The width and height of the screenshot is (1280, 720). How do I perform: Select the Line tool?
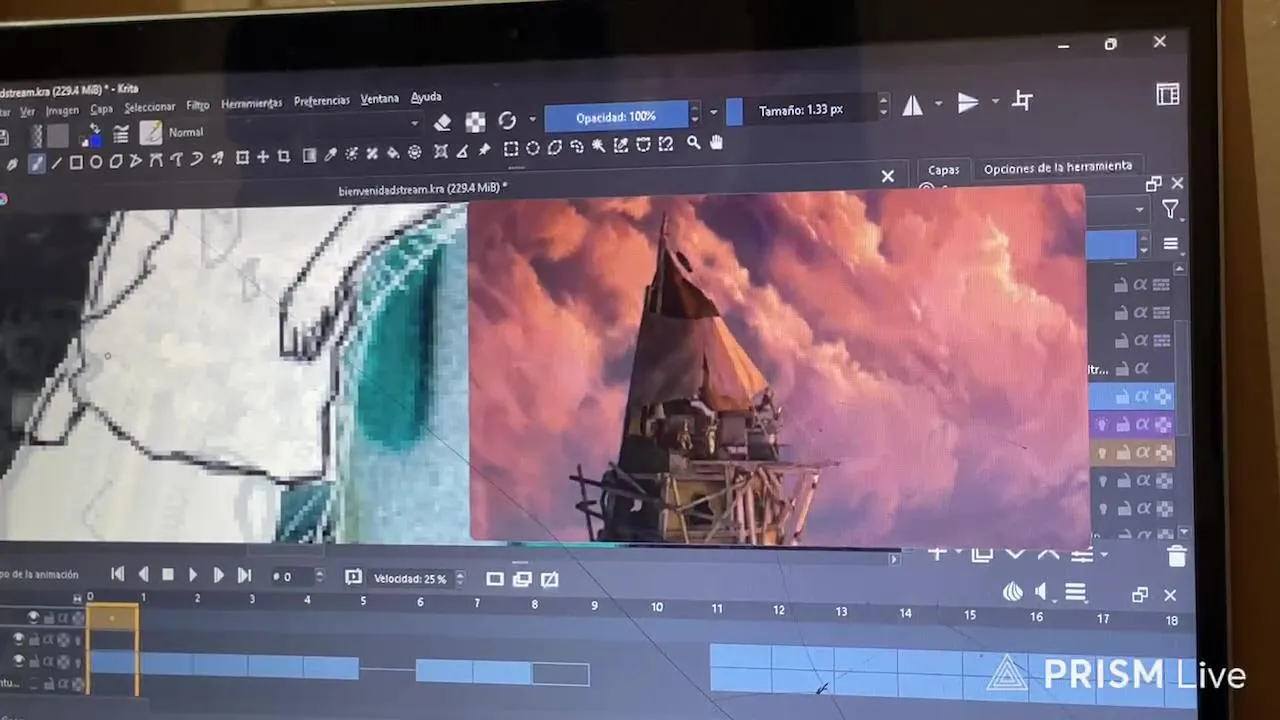coord(56,162)
